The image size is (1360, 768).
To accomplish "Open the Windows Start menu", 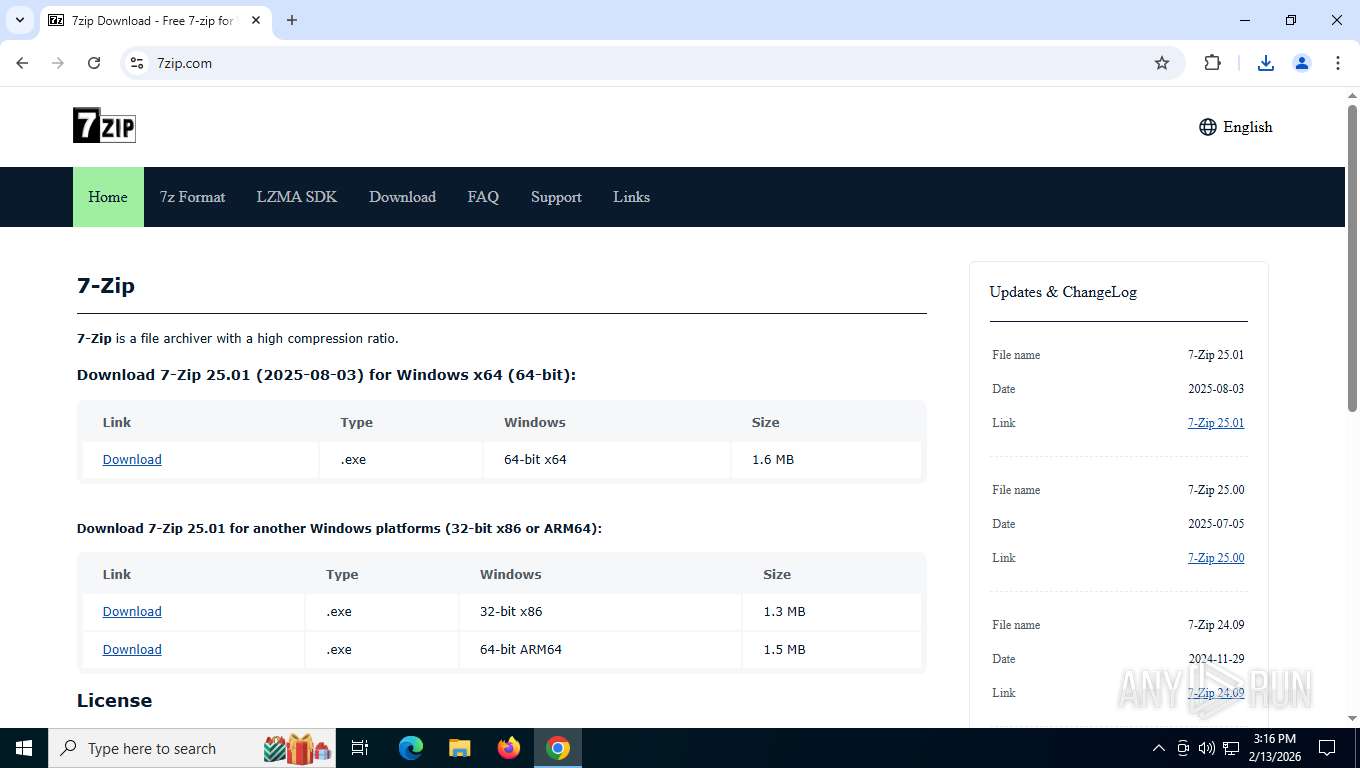I will pos(24,748).
